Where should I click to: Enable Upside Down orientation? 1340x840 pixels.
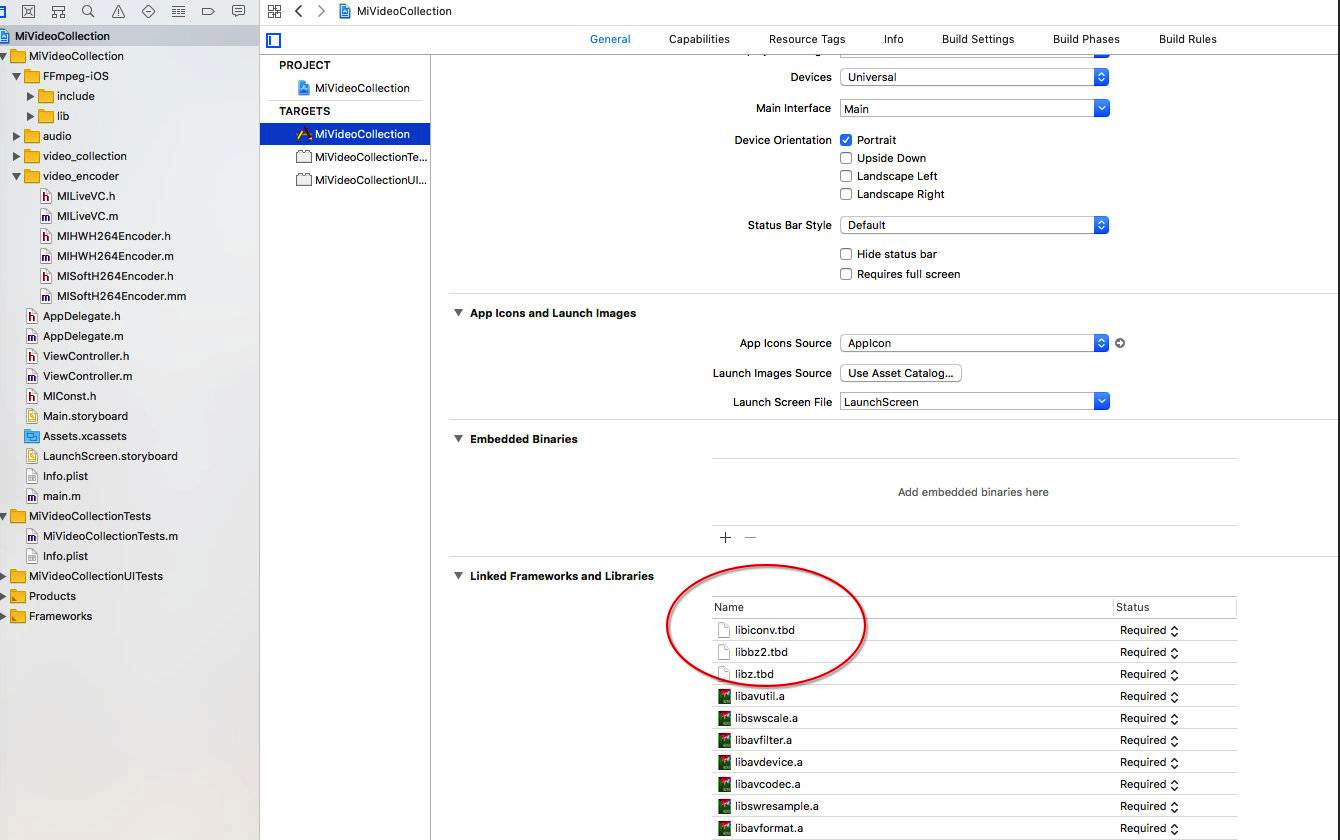click(846, 158)
